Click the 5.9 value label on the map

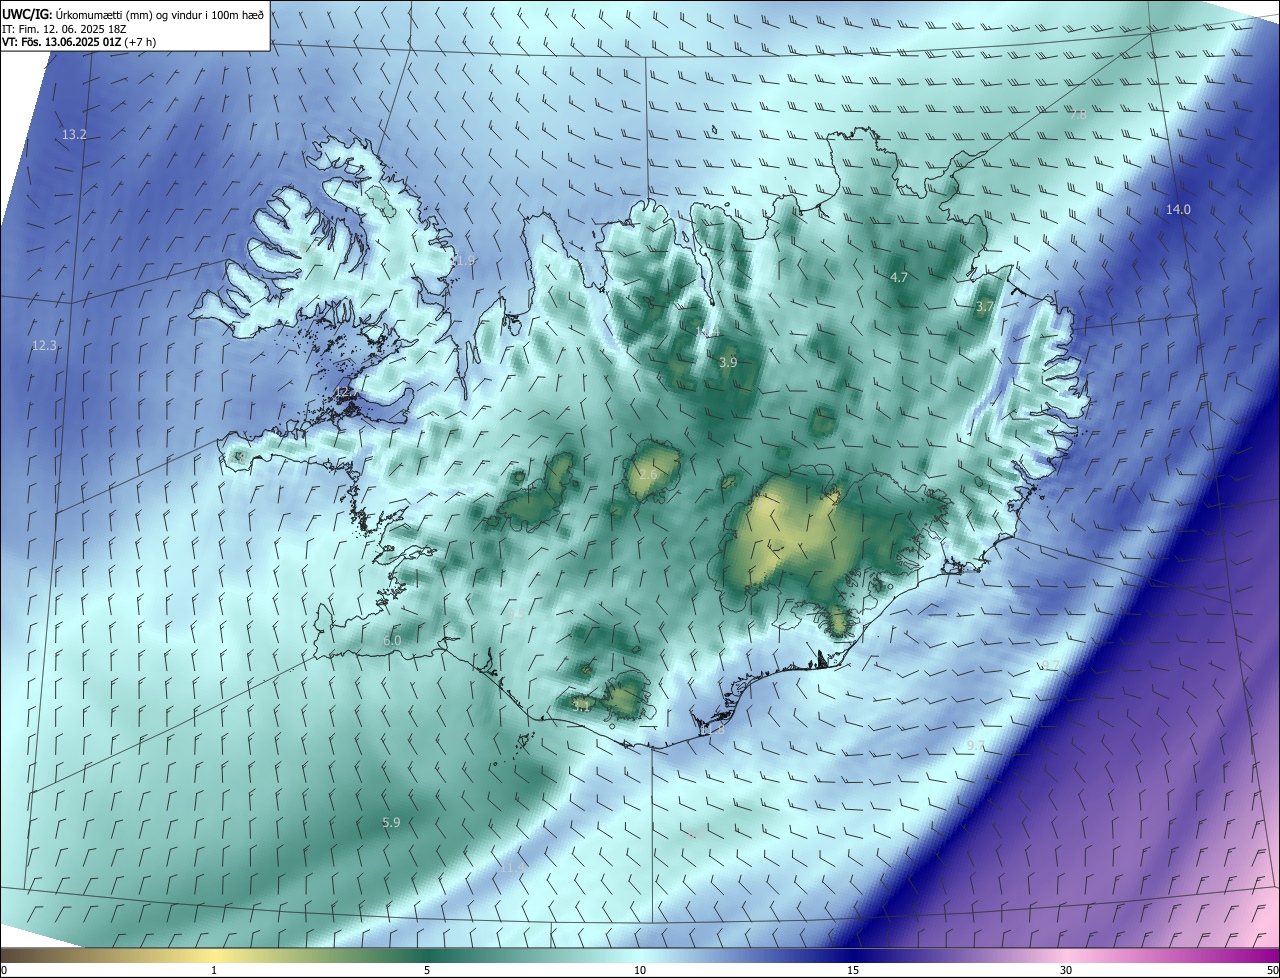point(391,822)
